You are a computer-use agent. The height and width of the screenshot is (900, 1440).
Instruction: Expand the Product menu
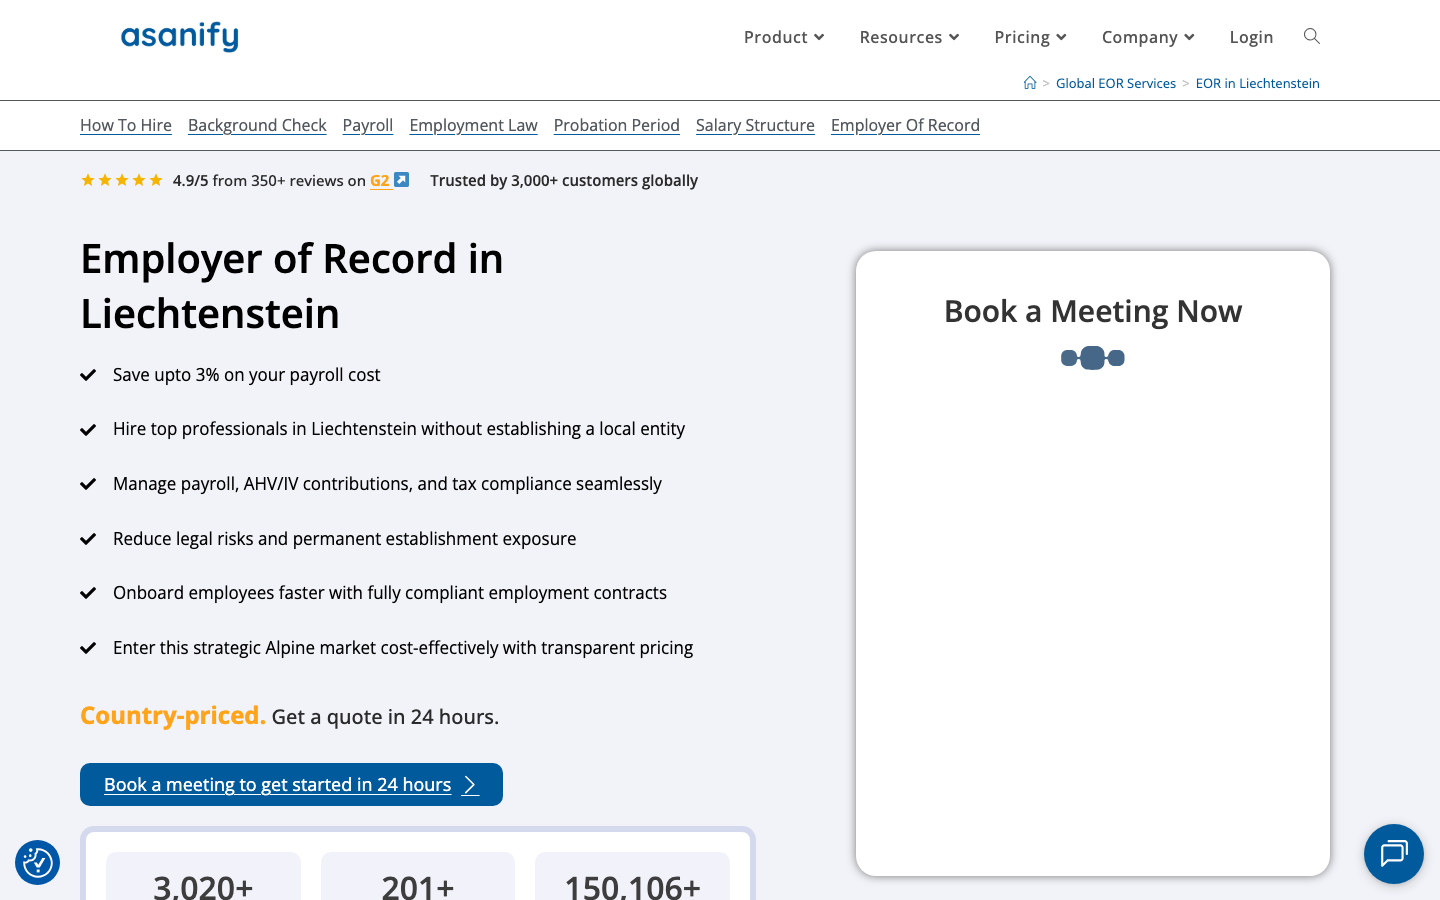[784, 37]
